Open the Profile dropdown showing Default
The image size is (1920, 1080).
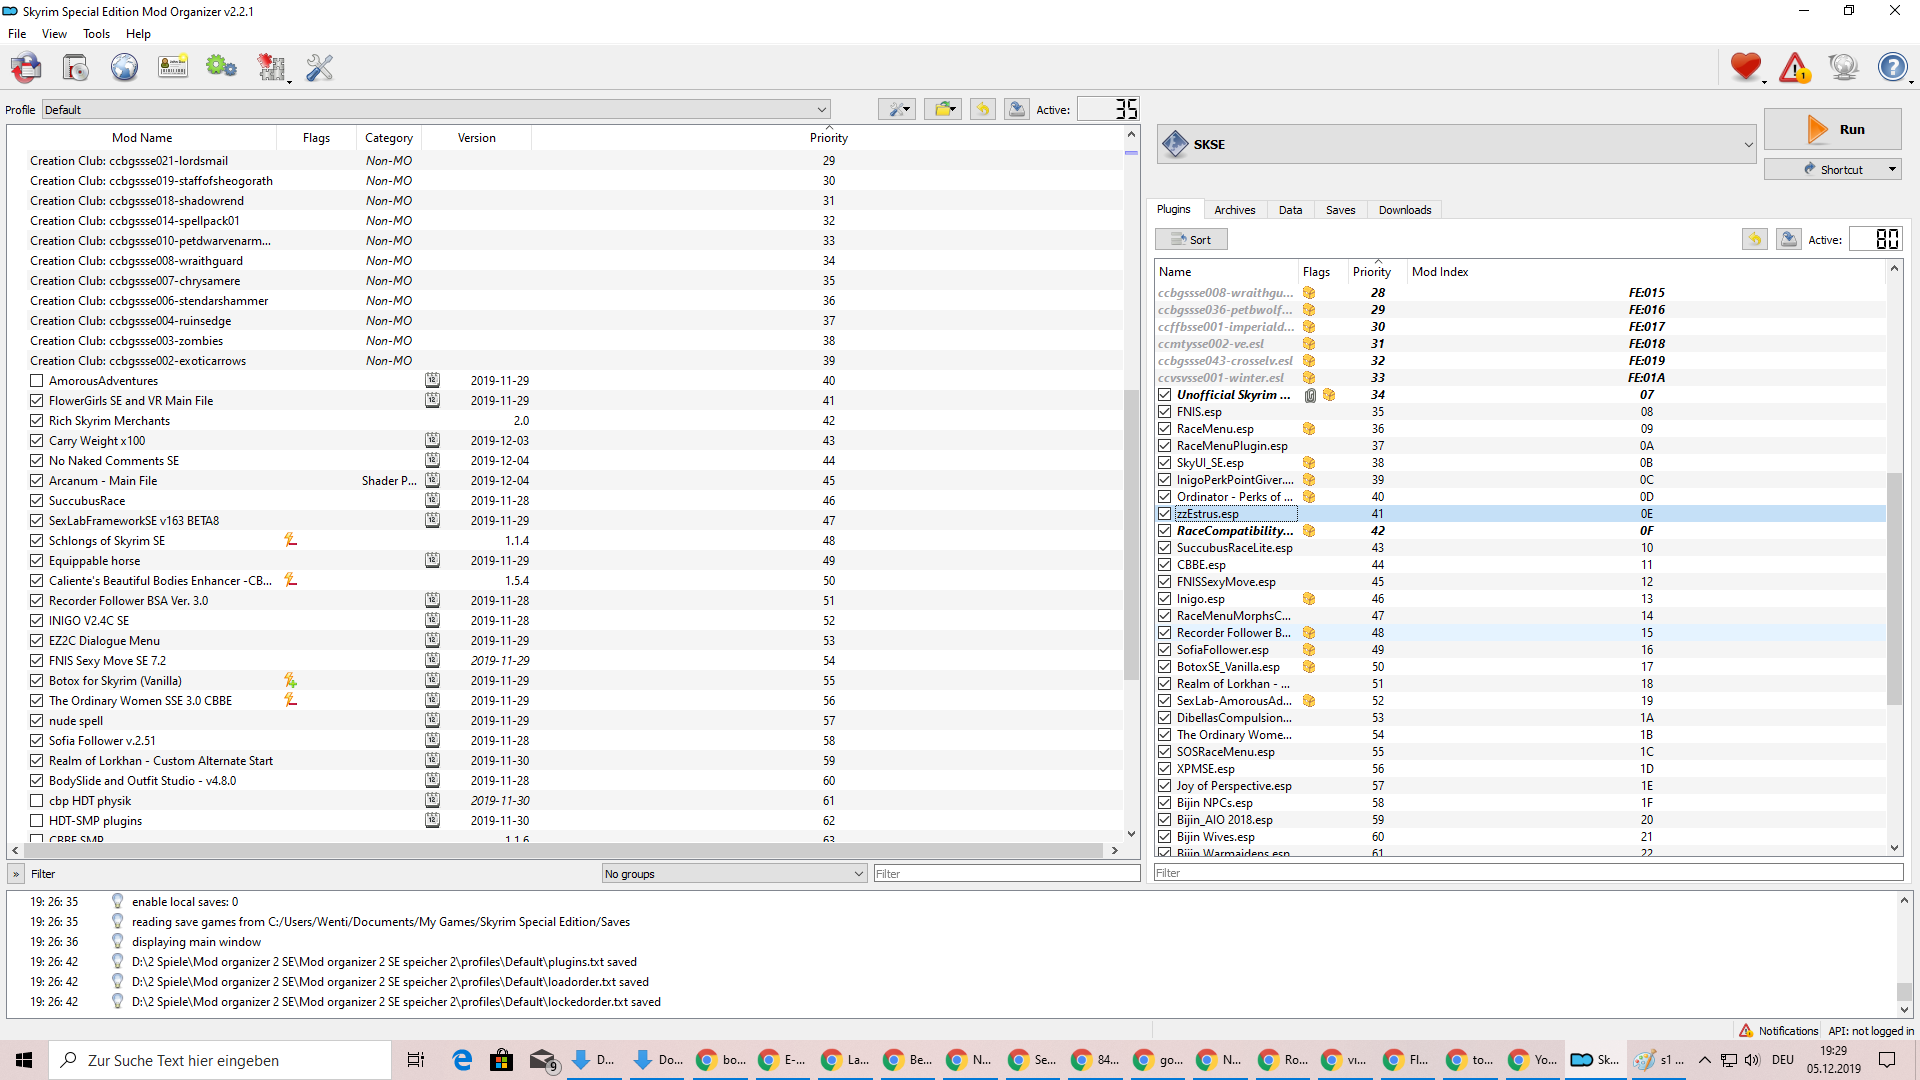coord(436,110)
